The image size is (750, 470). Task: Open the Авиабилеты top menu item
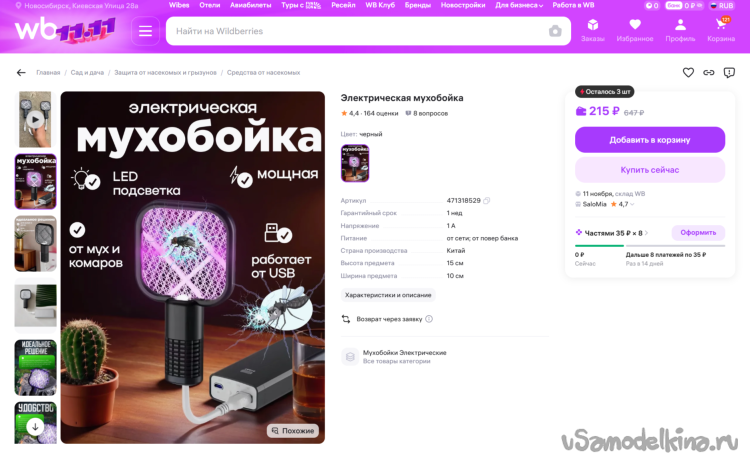(250, 5)
